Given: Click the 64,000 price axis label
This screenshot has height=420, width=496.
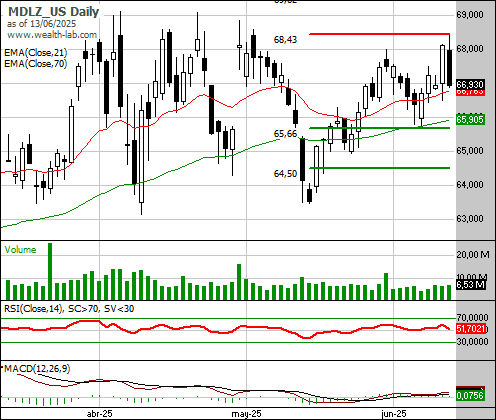Looking at the screenshot, I should (470, 185).
